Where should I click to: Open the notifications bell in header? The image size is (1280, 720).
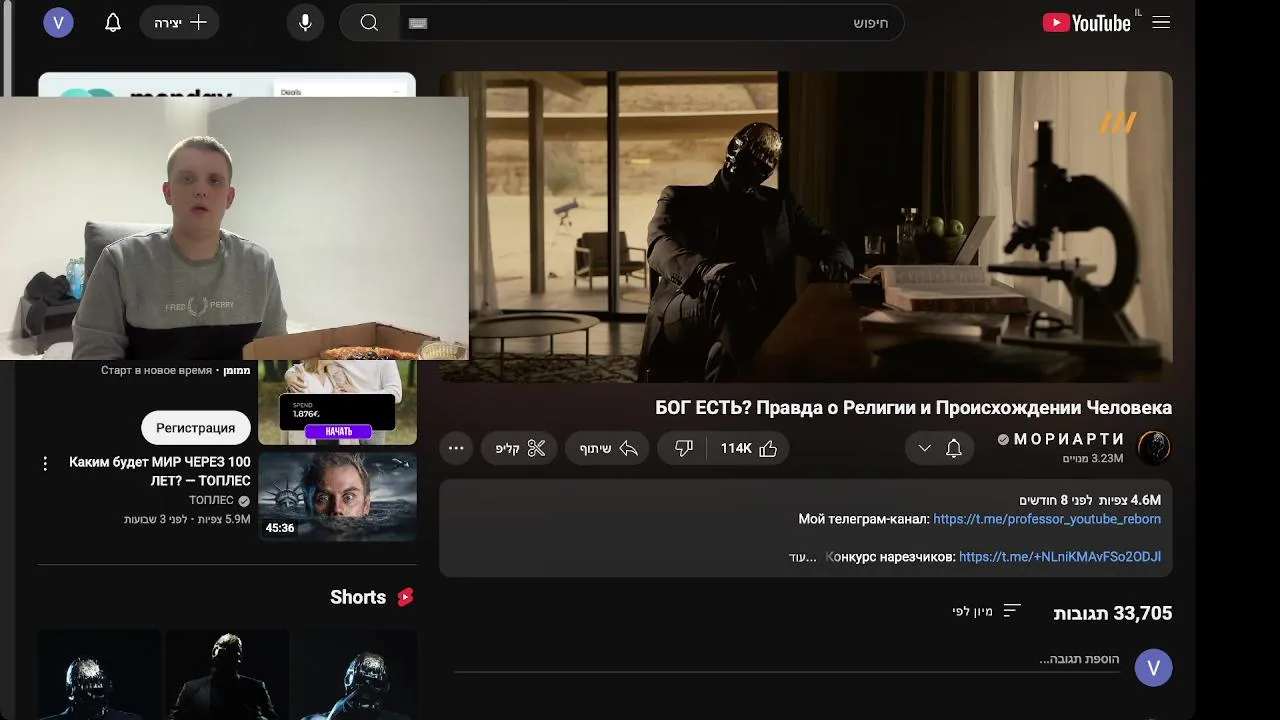pos(113,22)
